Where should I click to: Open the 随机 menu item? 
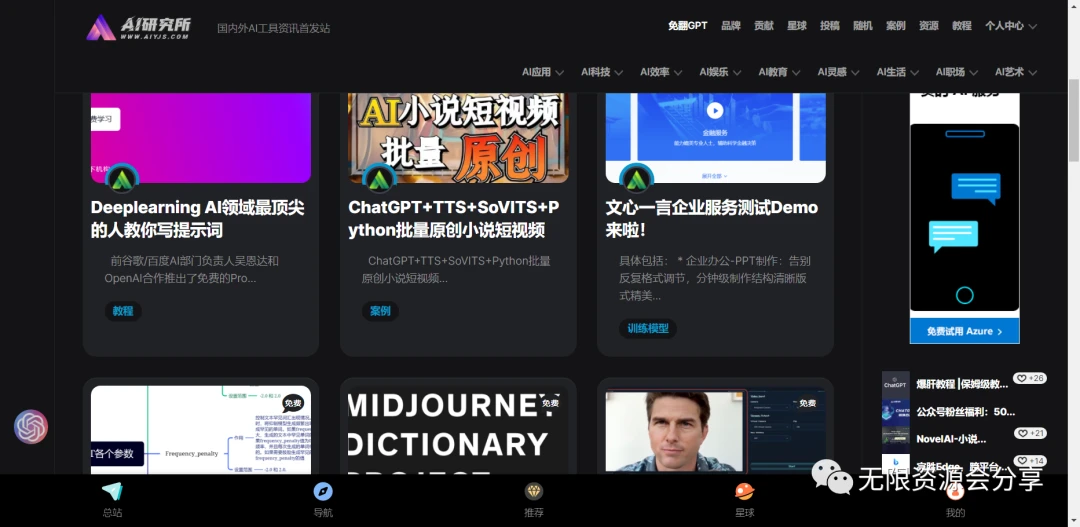pos(863,26)
